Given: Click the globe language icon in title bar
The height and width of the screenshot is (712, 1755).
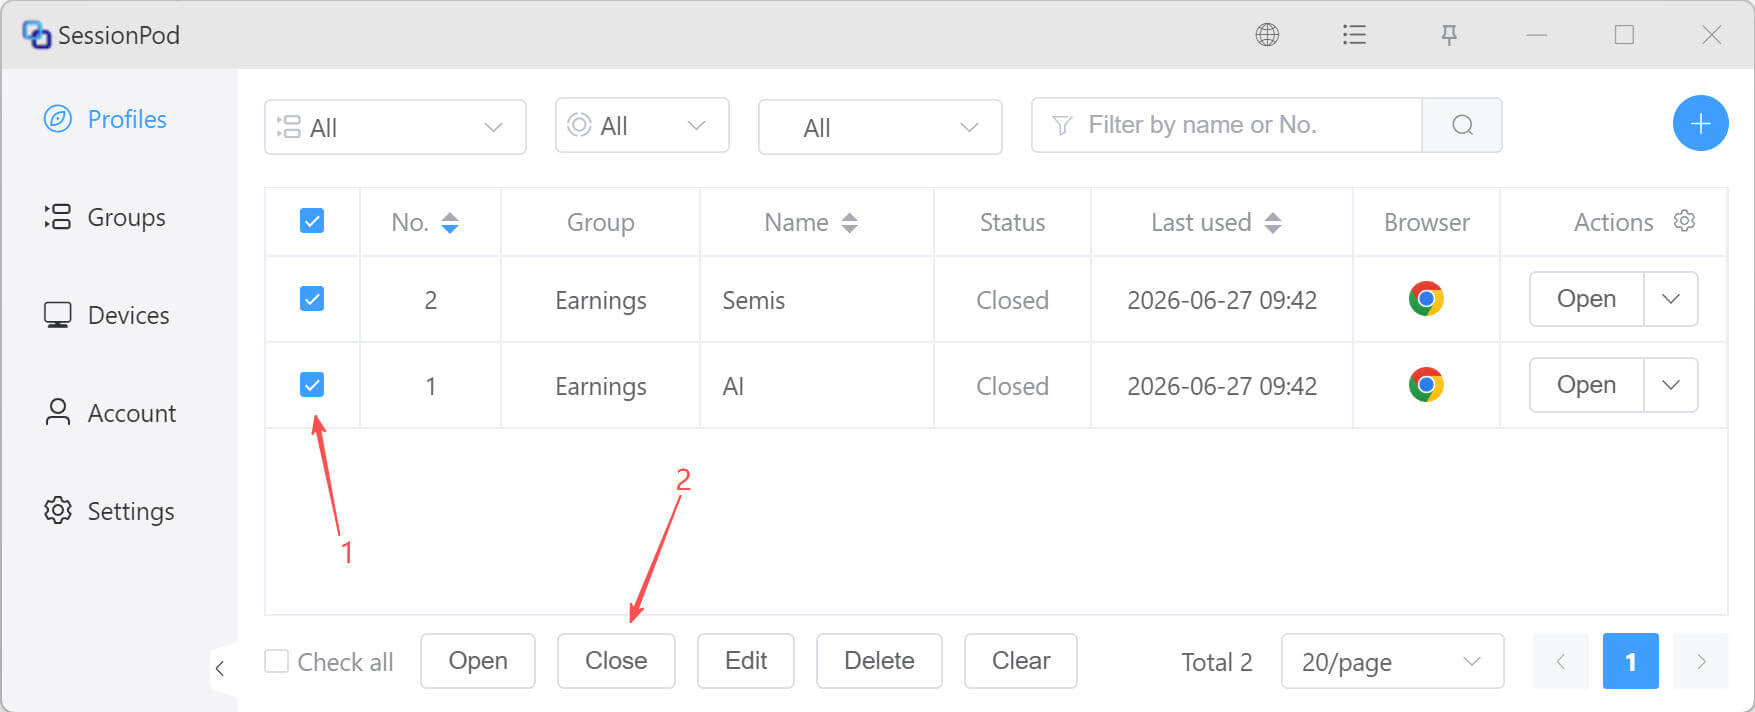Looking at the screenshot, I should (1267, 35).
